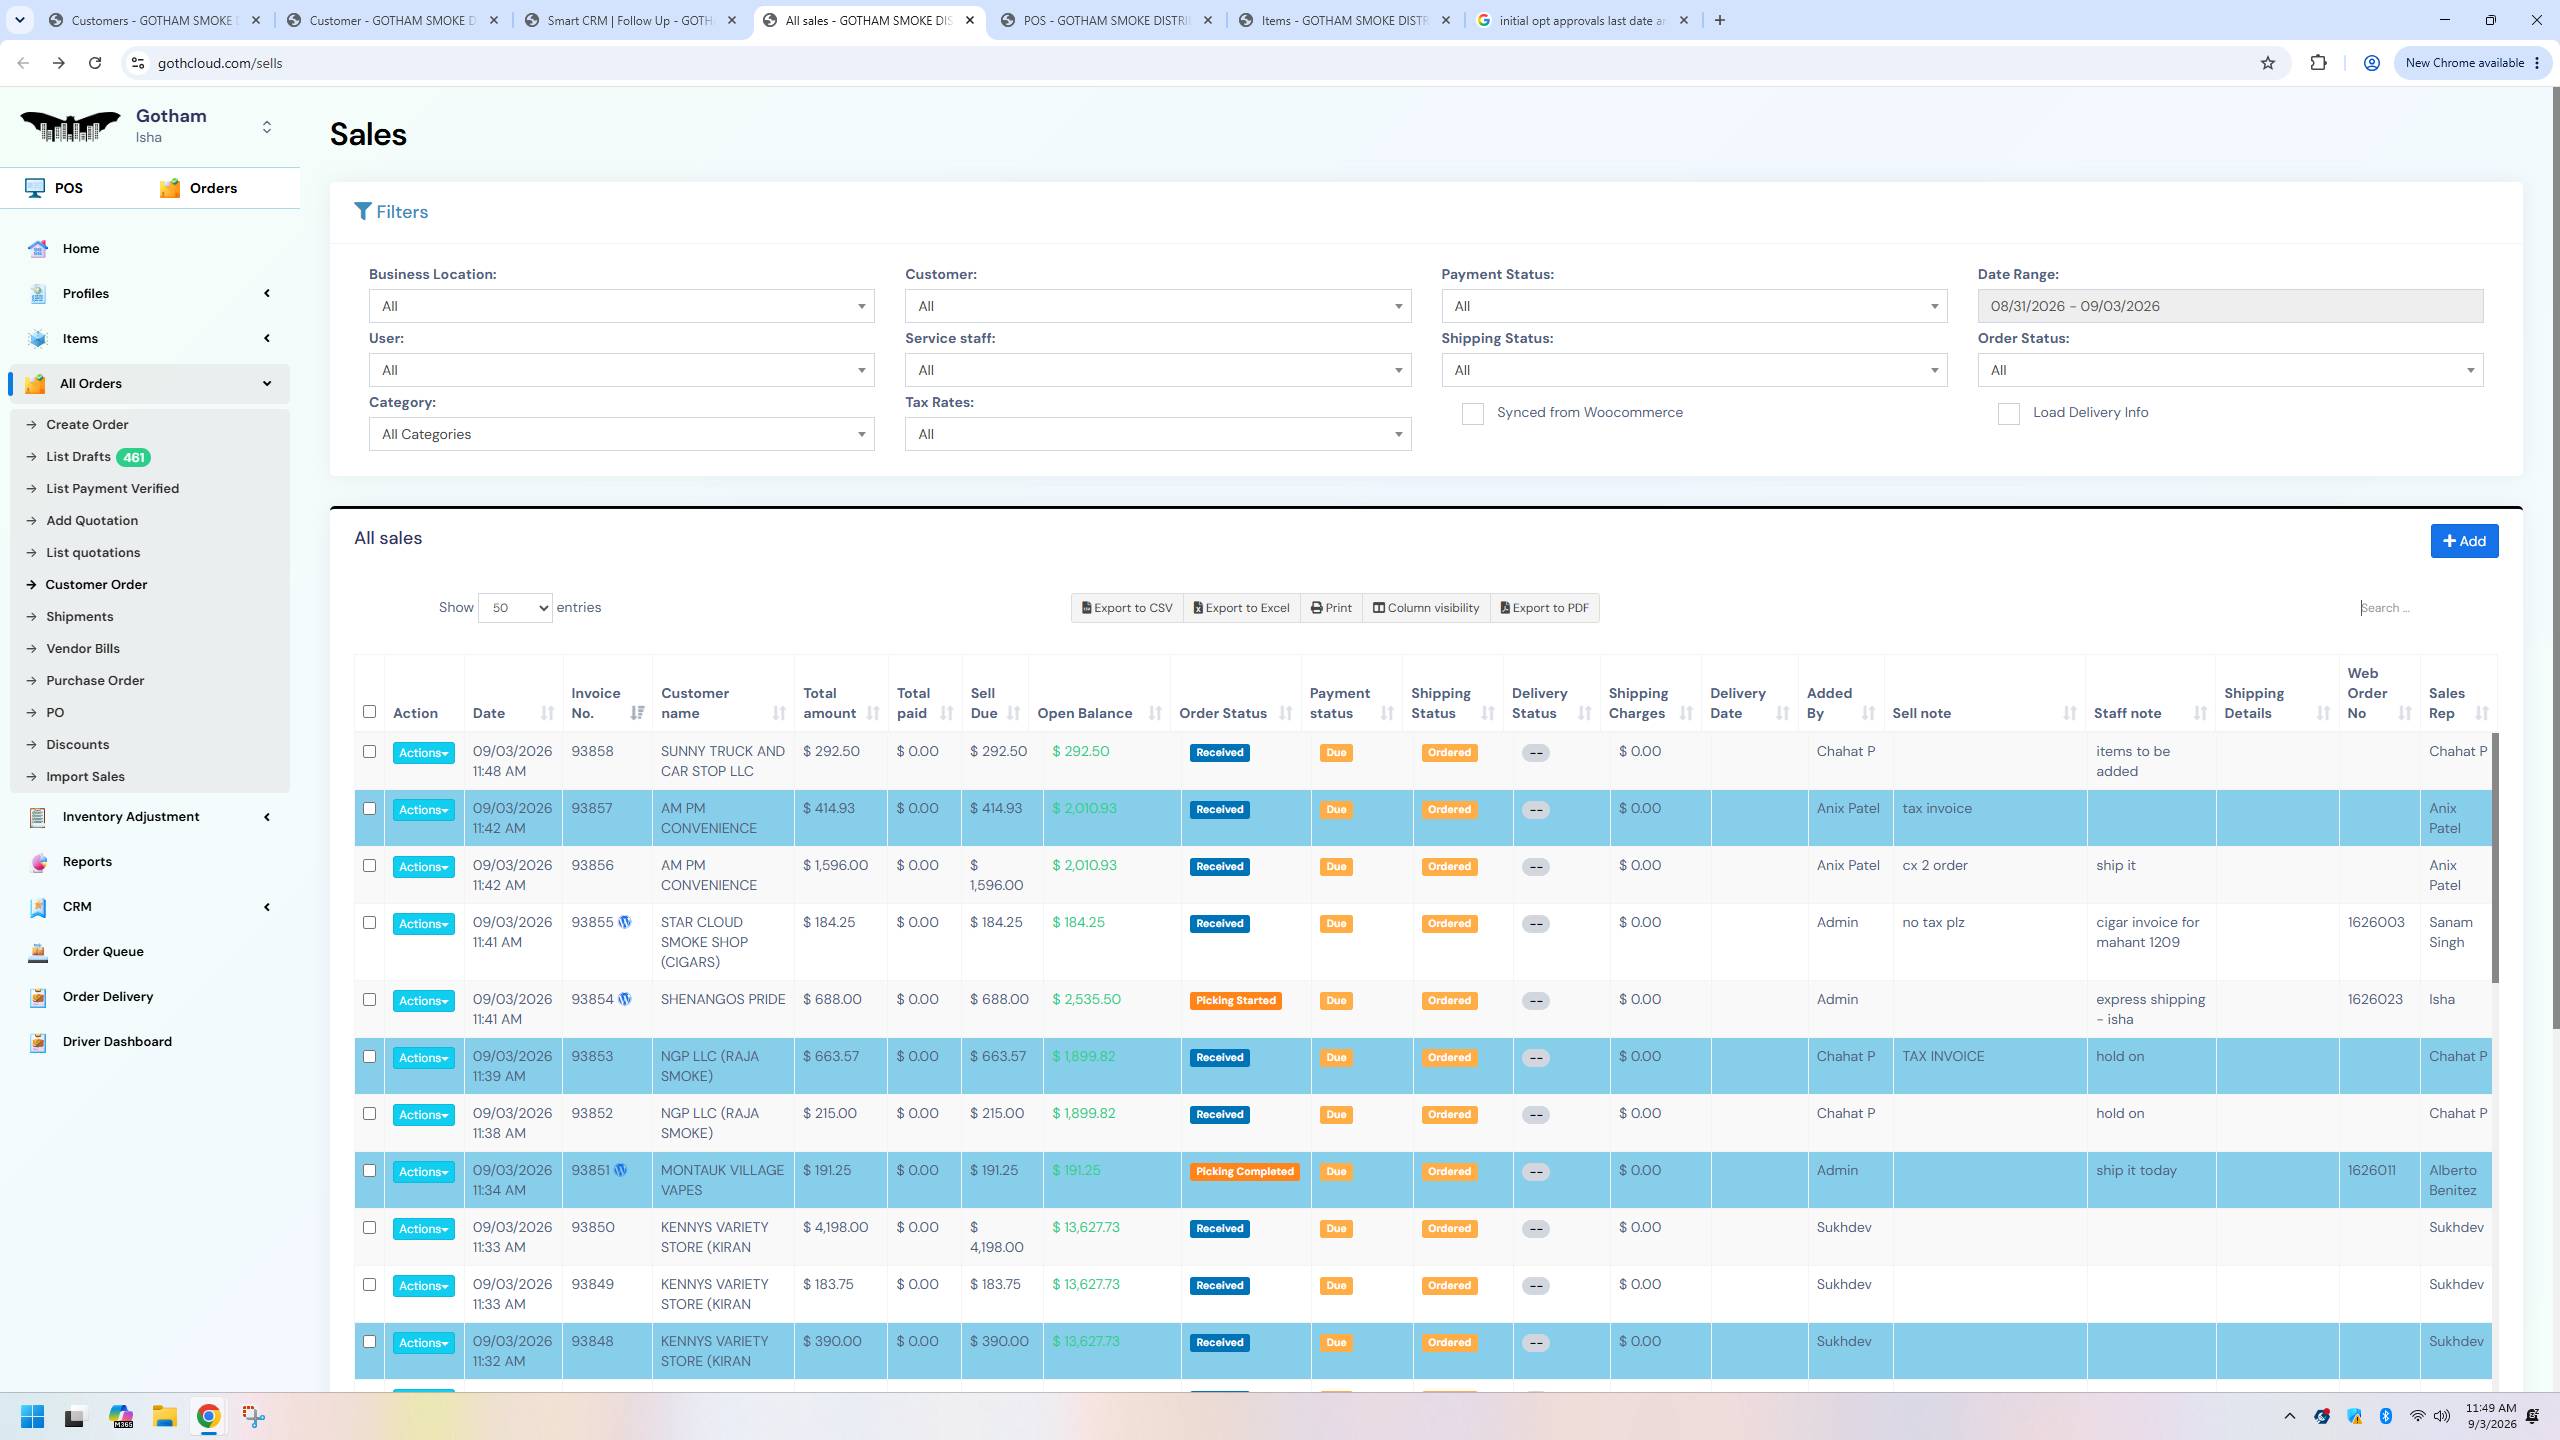Enable the Synced from Woocommerce checkbox
This screenshot has width=2560, height=1440.
pyautogui.click(x=1472, y=414)
